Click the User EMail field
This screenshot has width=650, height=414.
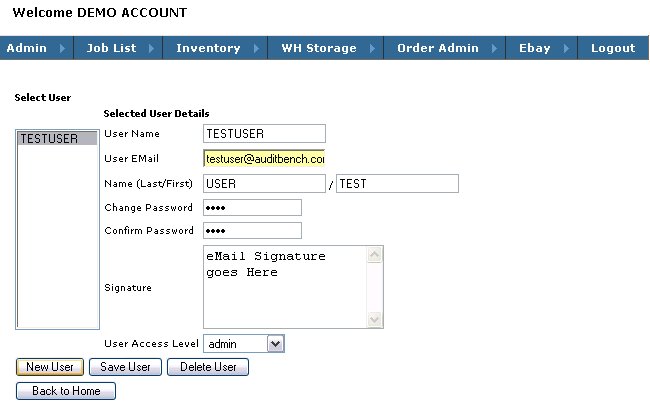click(x=264, y=159)
